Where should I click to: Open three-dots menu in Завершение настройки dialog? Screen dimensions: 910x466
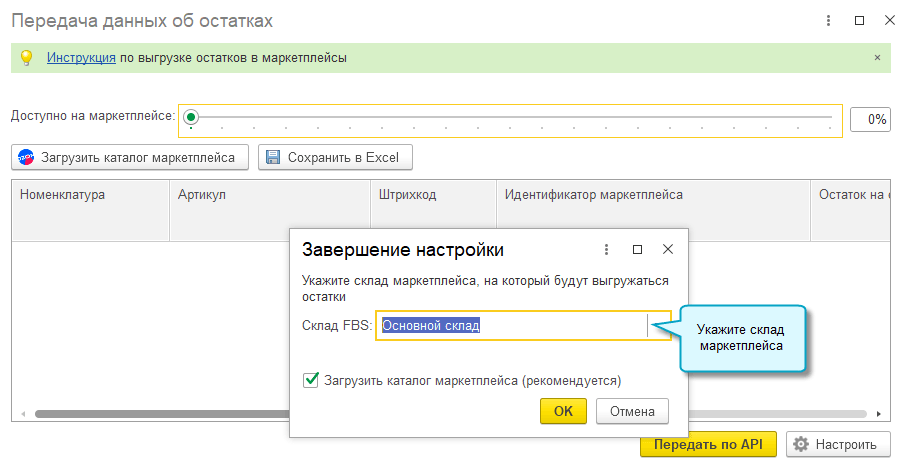point(606,250)
